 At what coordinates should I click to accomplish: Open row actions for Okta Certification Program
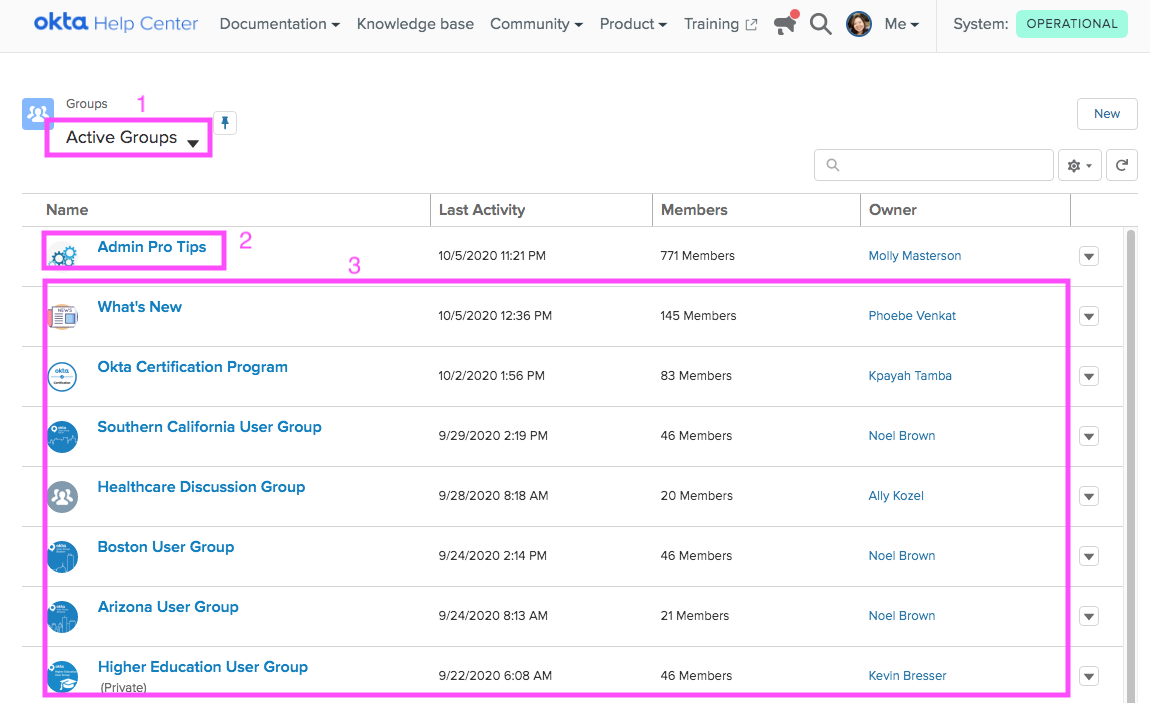click(x=1089, y=376)
